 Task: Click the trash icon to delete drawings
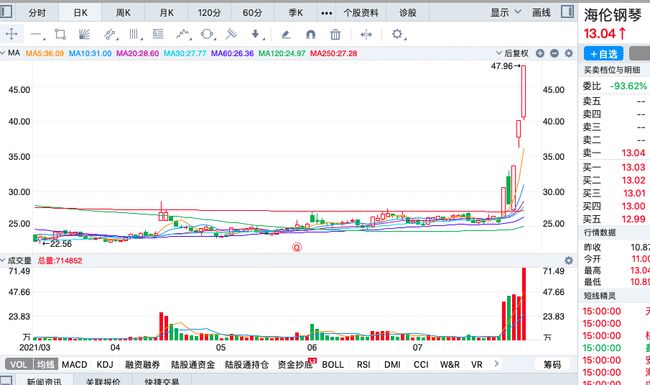point(335,34)
